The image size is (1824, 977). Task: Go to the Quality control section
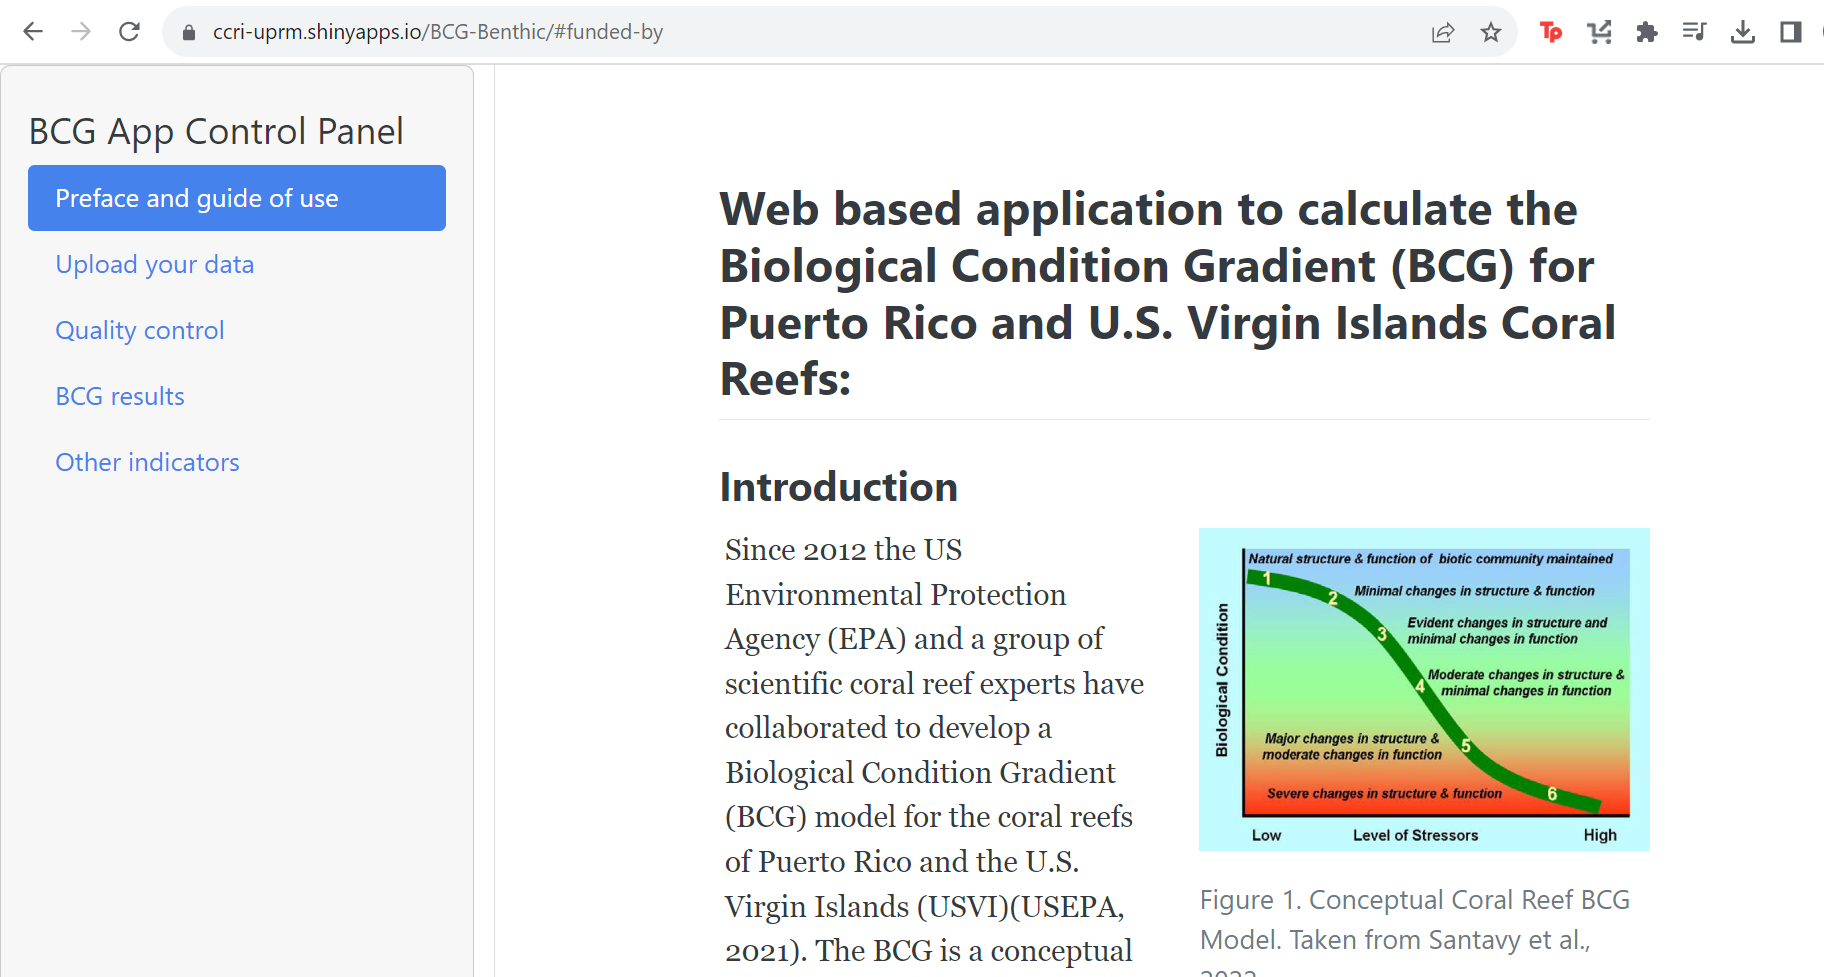pyautogui.click(x=140, y=330)
